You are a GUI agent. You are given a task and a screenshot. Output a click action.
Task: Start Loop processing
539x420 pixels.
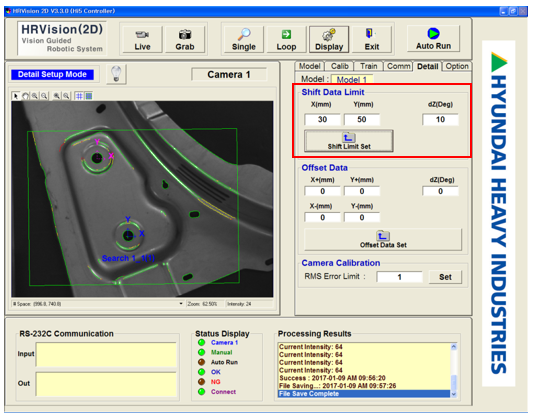(x=286, y=40)
